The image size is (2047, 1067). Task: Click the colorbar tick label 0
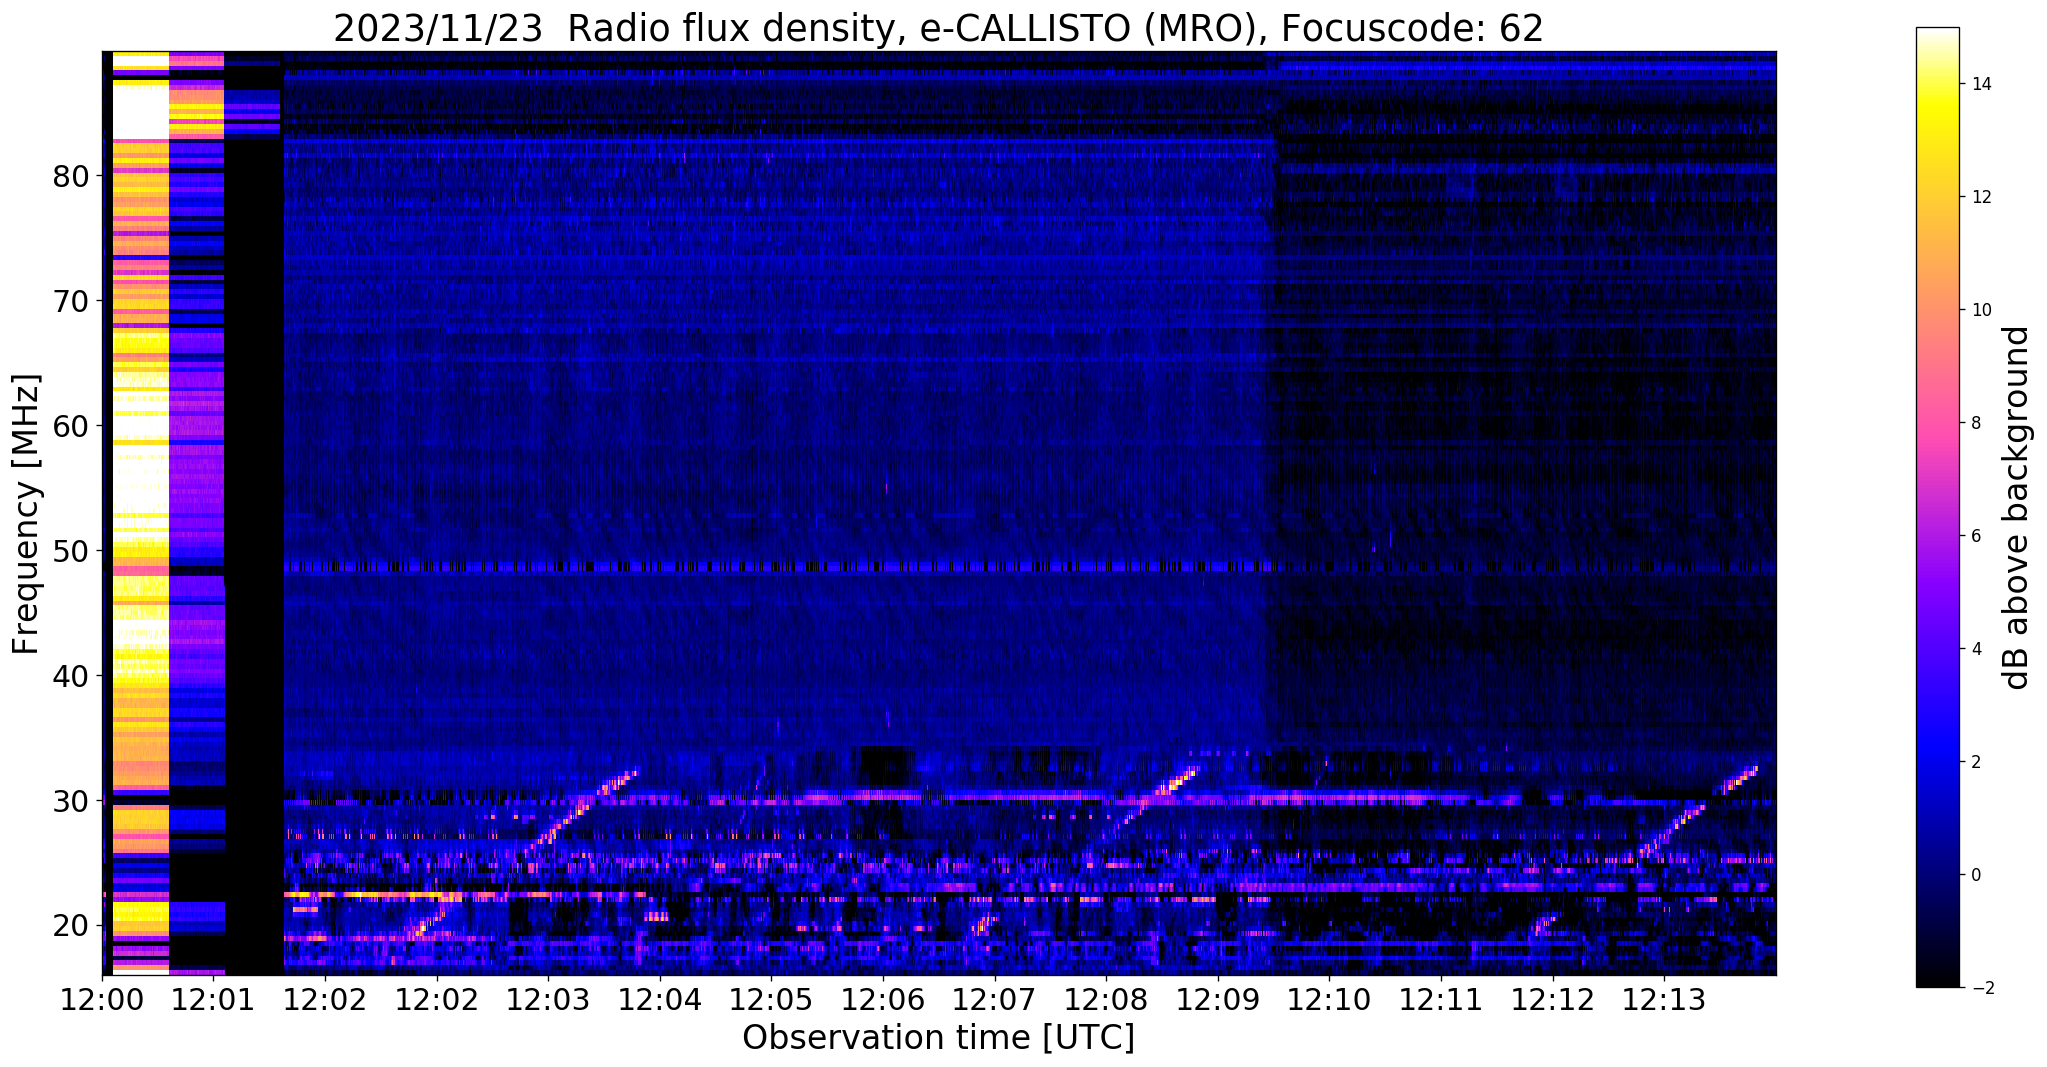1975,875
